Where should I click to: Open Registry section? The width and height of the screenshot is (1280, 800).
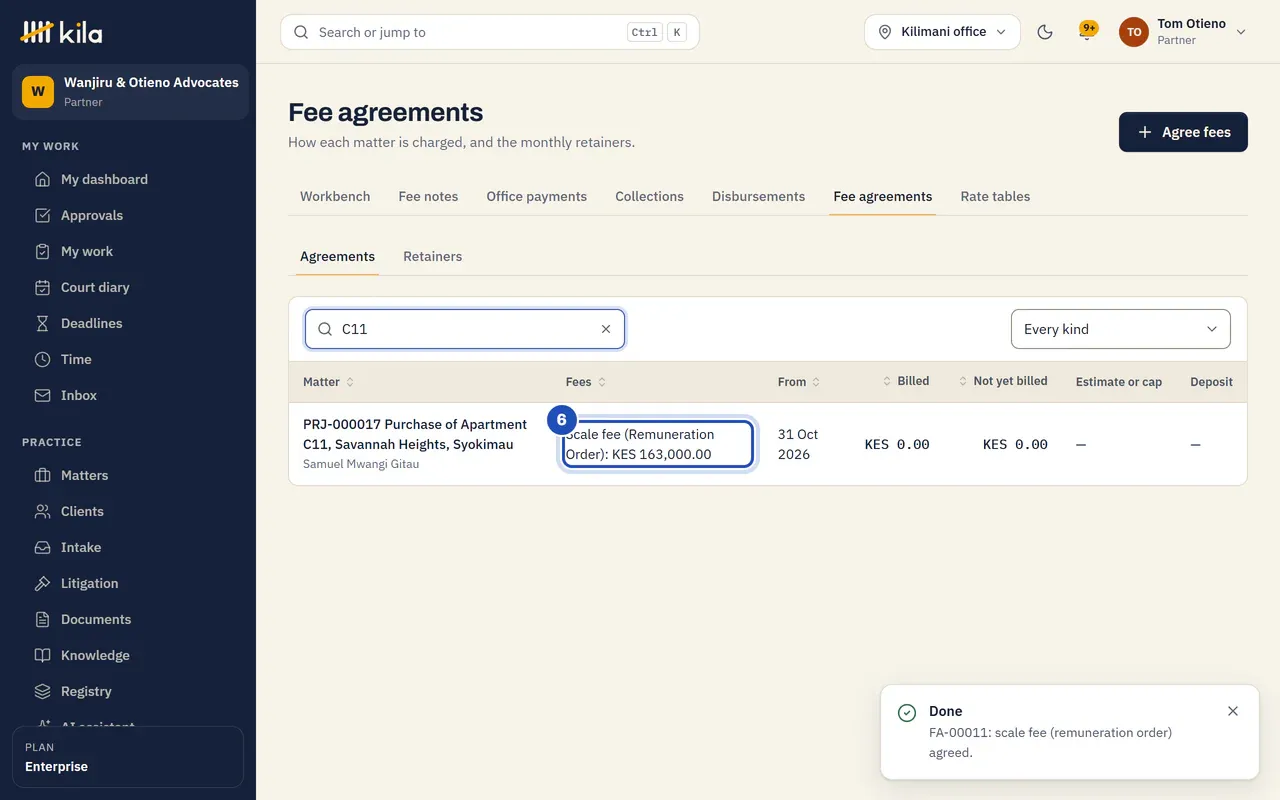click(128, 691)
